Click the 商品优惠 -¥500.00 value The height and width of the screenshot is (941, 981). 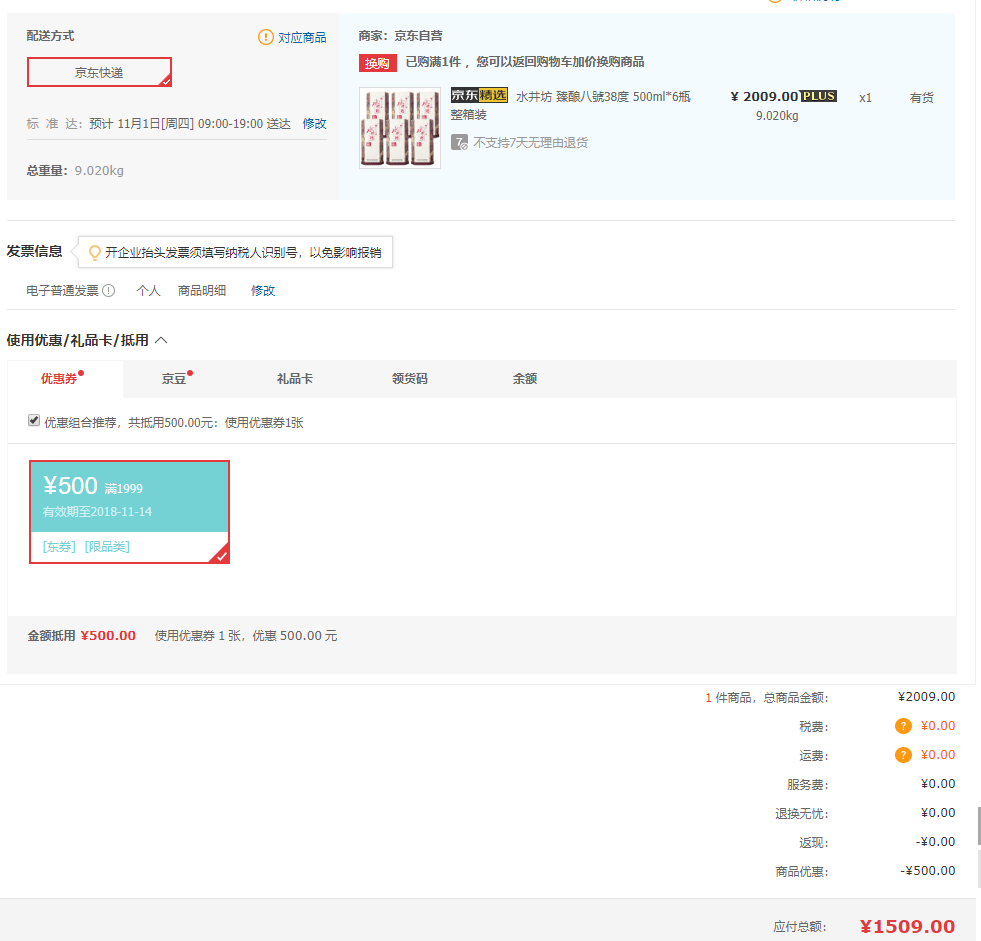click(928, 871)
